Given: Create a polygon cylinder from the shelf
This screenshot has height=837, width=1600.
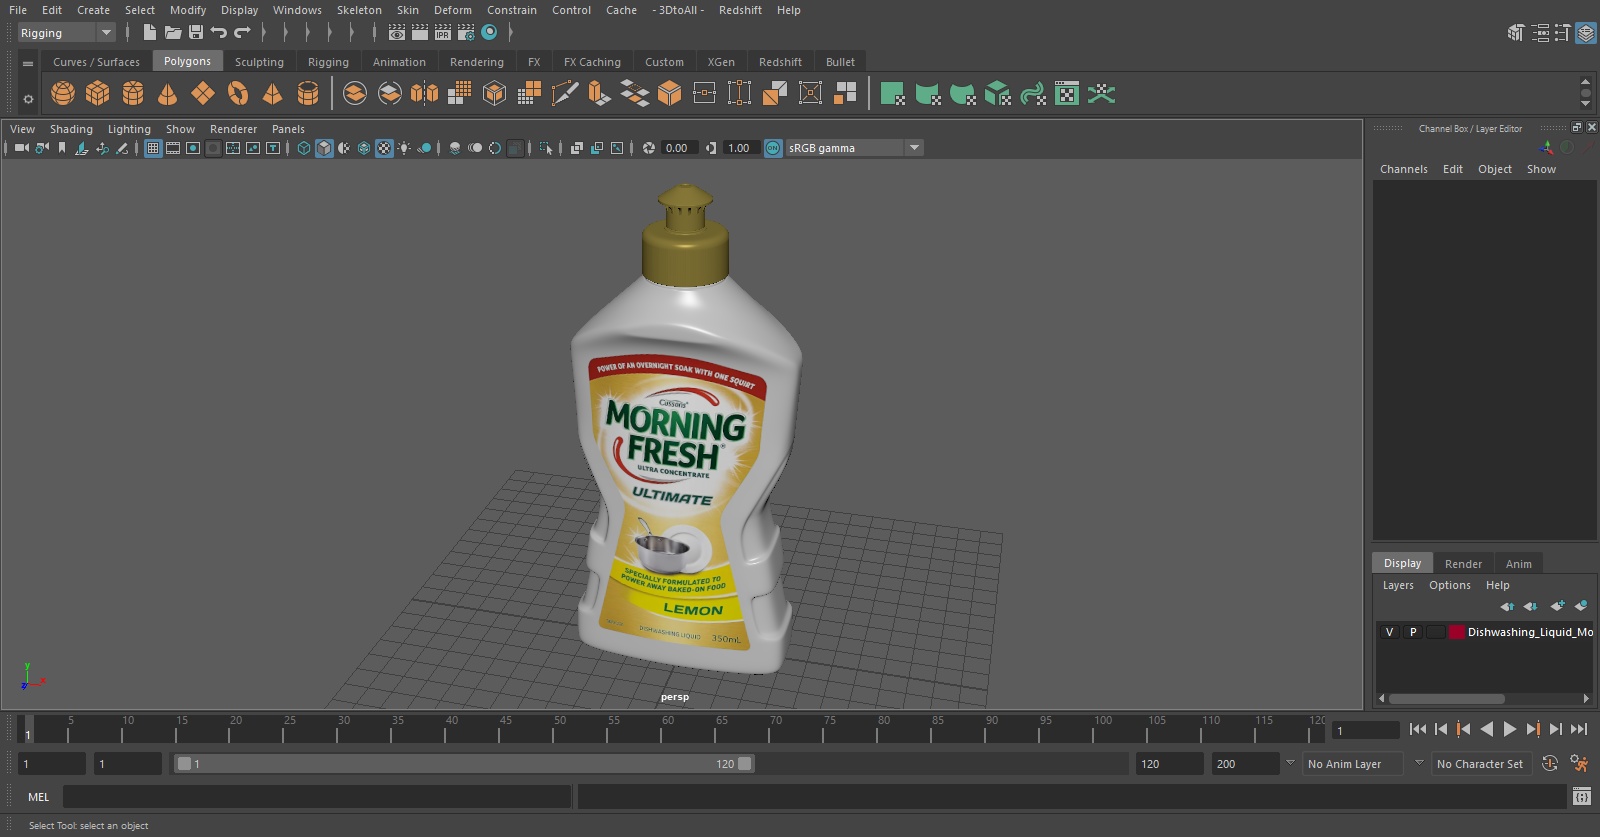Looking at the screenshot, I should click(133, 94).
